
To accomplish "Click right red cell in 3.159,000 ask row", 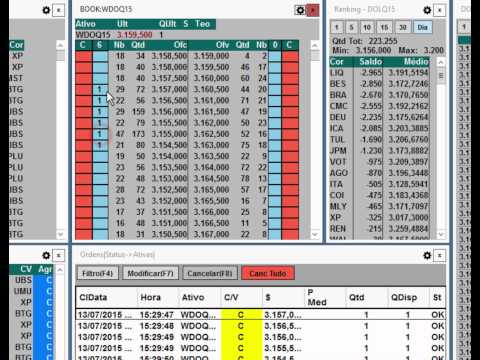I will click(290, 56).
